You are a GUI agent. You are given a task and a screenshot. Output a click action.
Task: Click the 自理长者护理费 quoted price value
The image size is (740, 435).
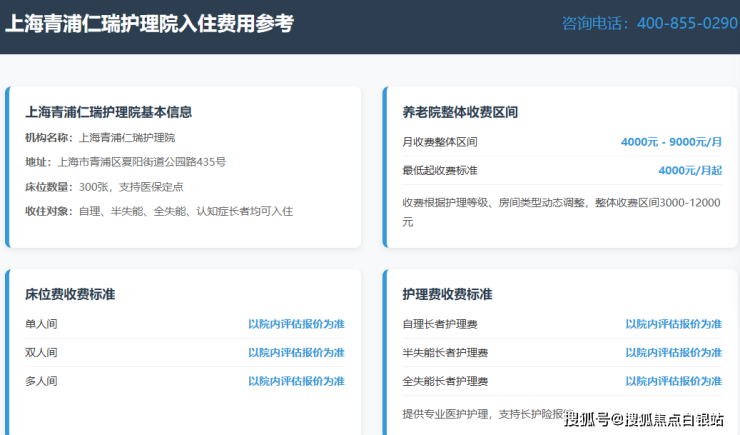coord(673,324)
